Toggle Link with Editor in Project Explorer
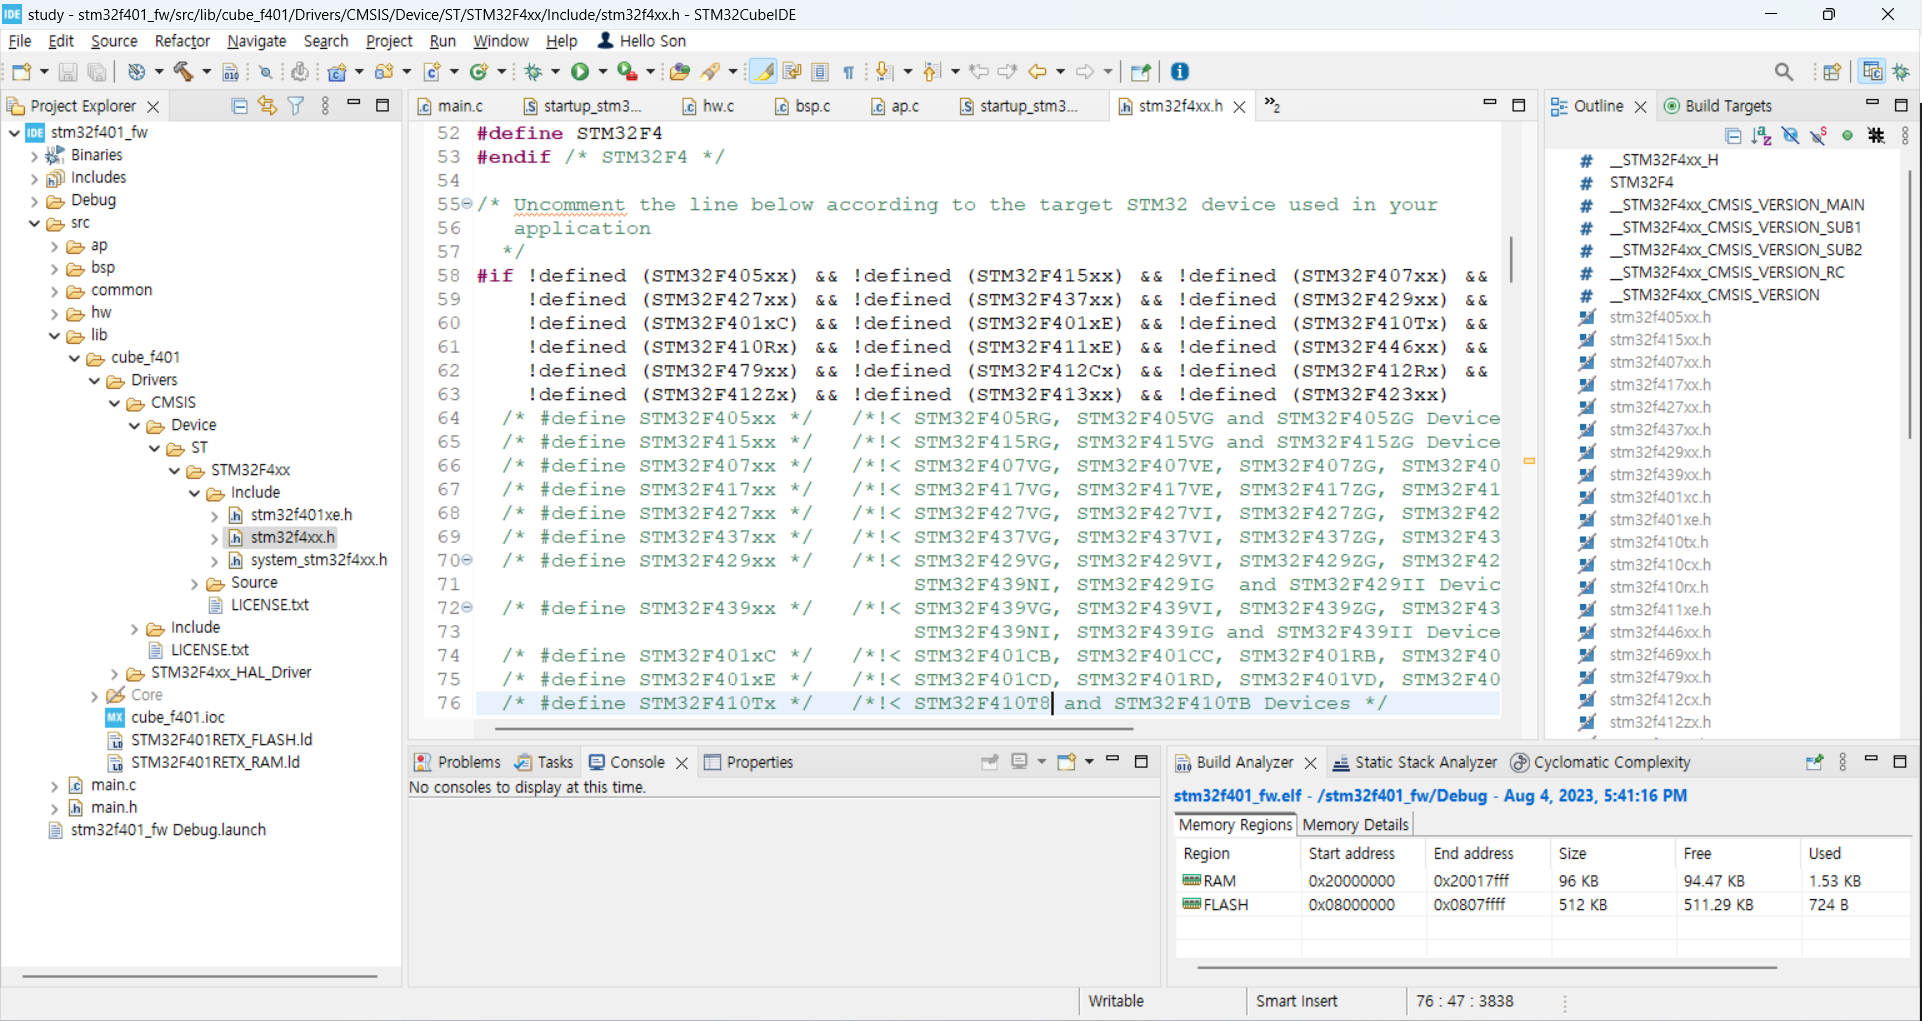The width and height of the screenshot is (1922, 1021). [267, 105]
